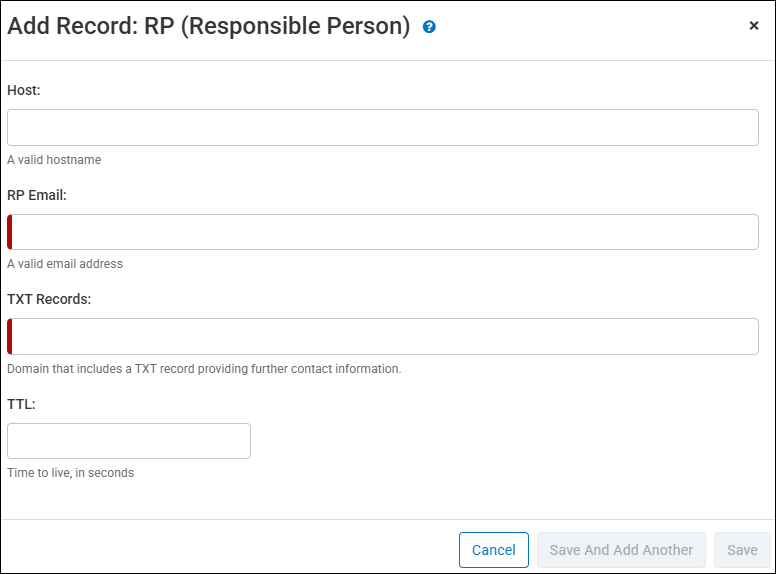Click the 'A valid email address' hint
Screen dimensions: 776x574
point(65,264)
